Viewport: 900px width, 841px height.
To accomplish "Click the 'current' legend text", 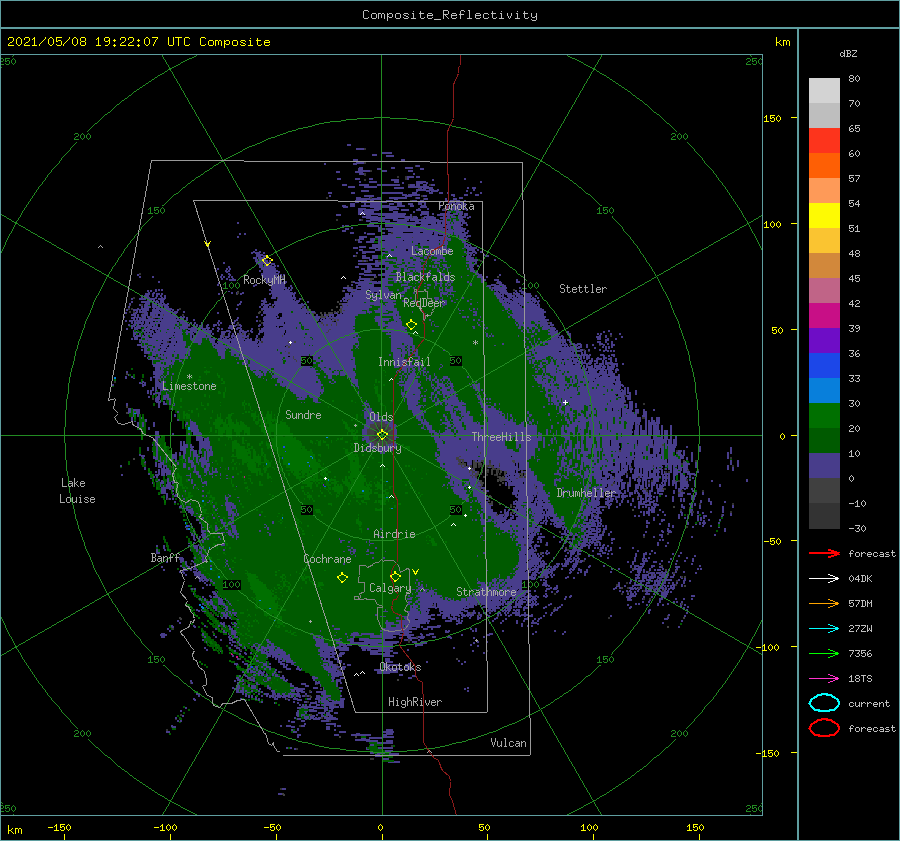I will tap(869, 703).
